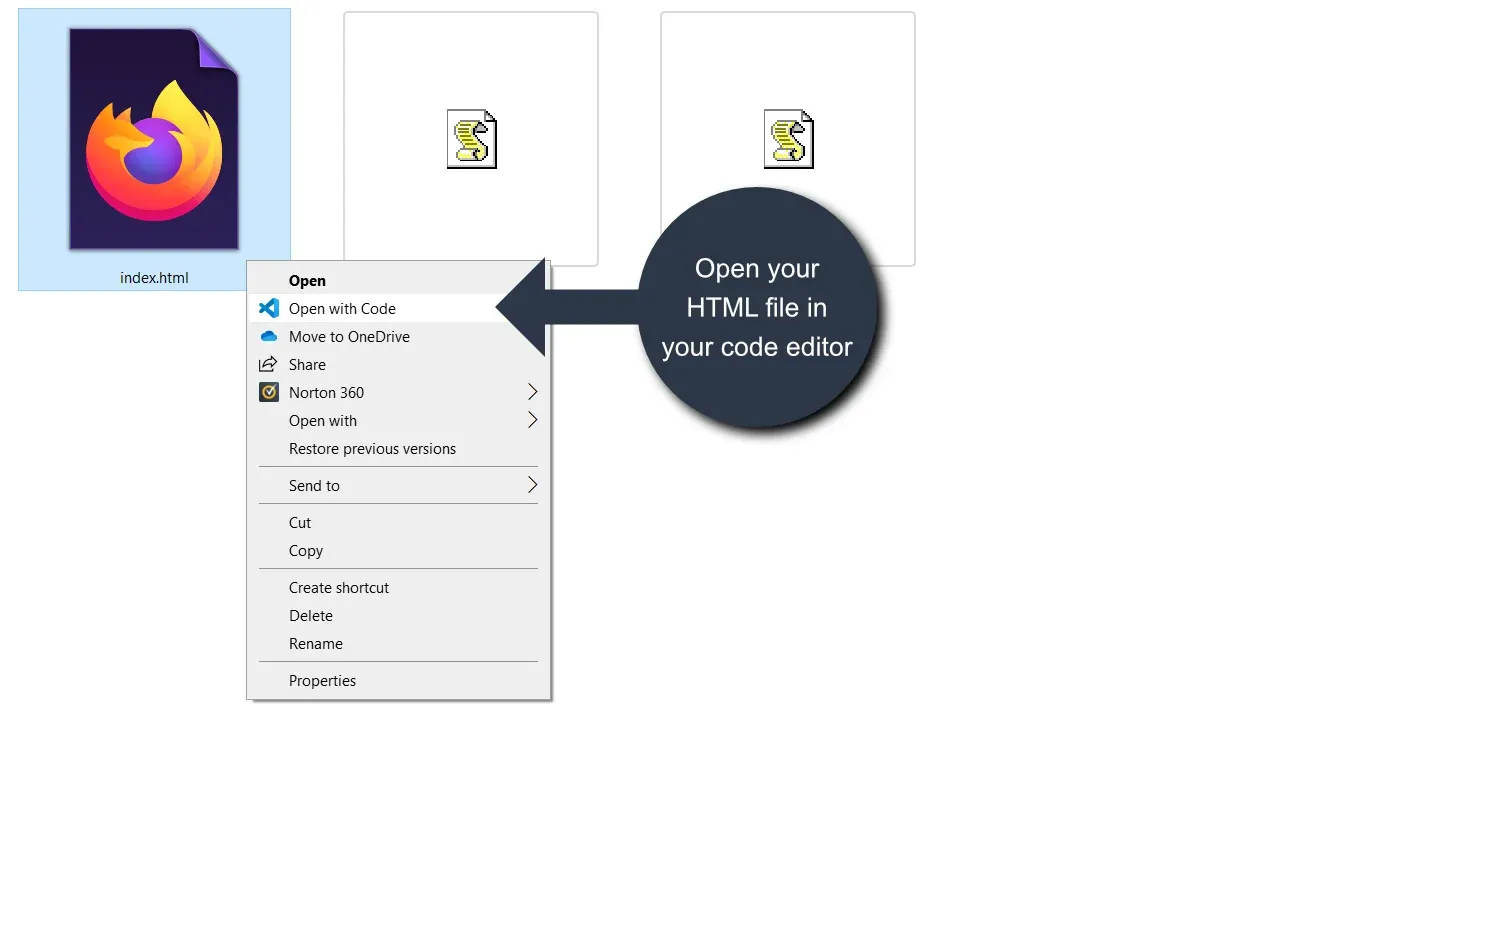Click the Share icon in the menu
Image resolution: width=1500 pixels, height=941 pixels.
pos(268,364)
